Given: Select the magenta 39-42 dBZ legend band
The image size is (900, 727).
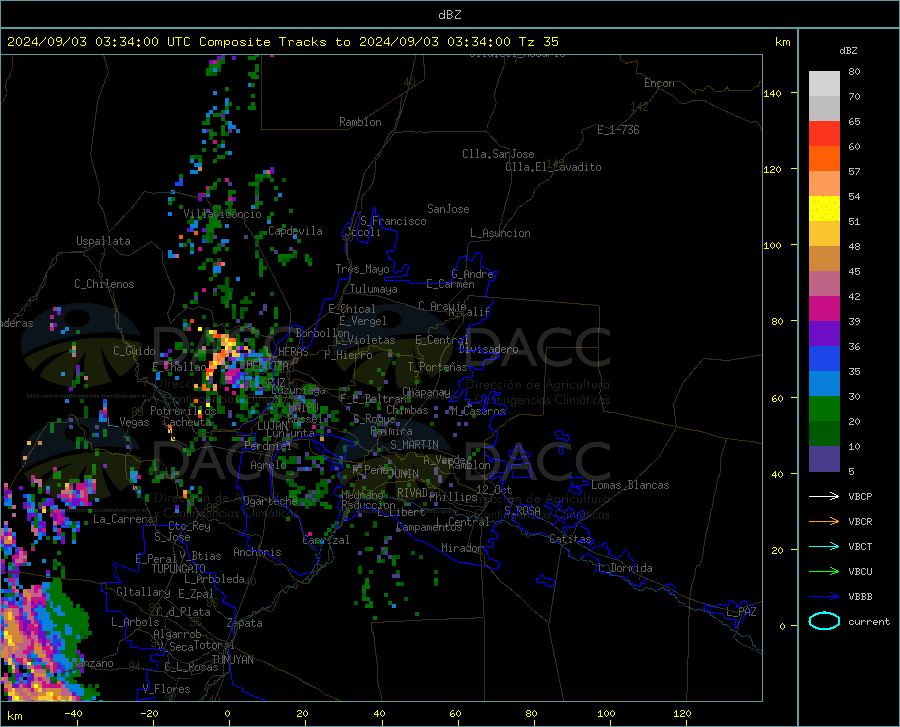Looking at the screenshot, I should (x=824, y=309).
